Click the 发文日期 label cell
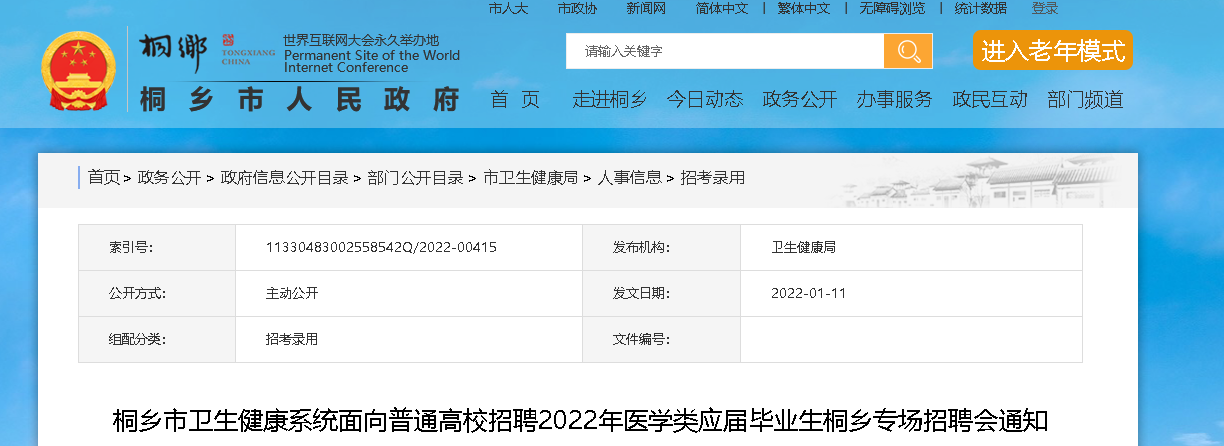The image size is (1224, 446). [x=661, y=293]
